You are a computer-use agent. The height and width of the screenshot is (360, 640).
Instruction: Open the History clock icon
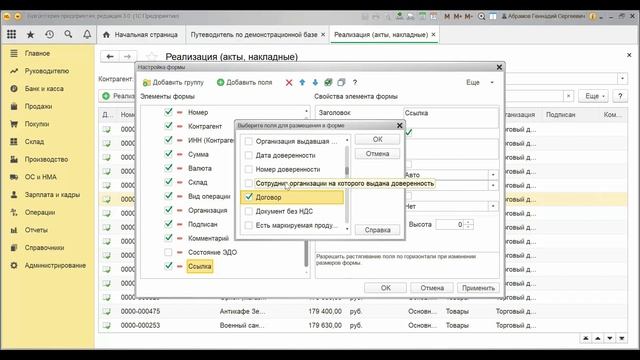click(x=49, y=35)
